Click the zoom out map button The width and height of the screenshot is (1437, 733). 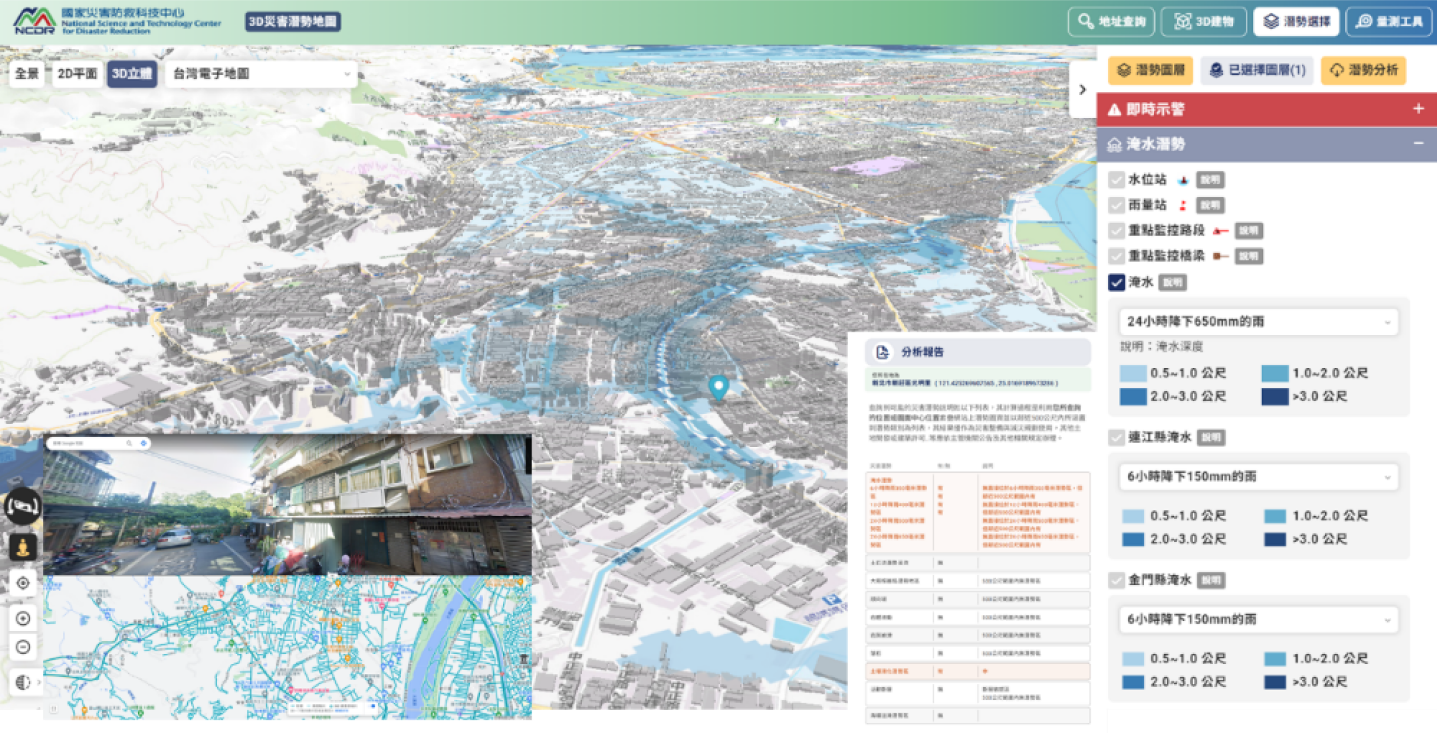[x=23, y=647]
